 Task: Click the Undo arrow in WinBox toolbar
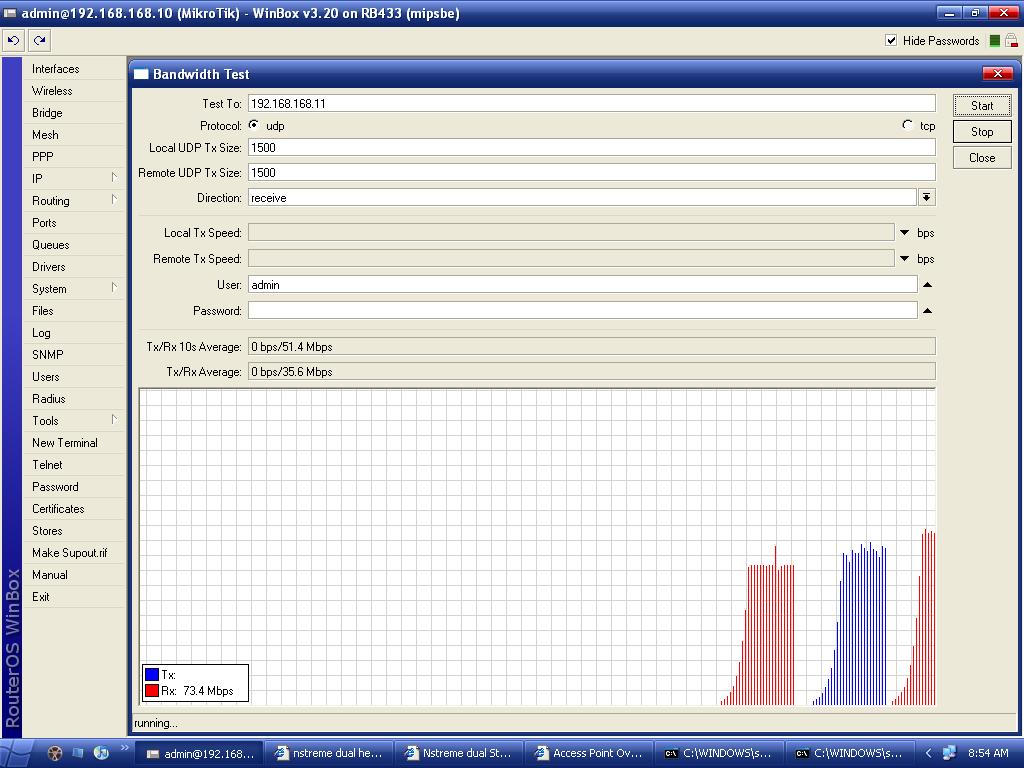[13, 41]
